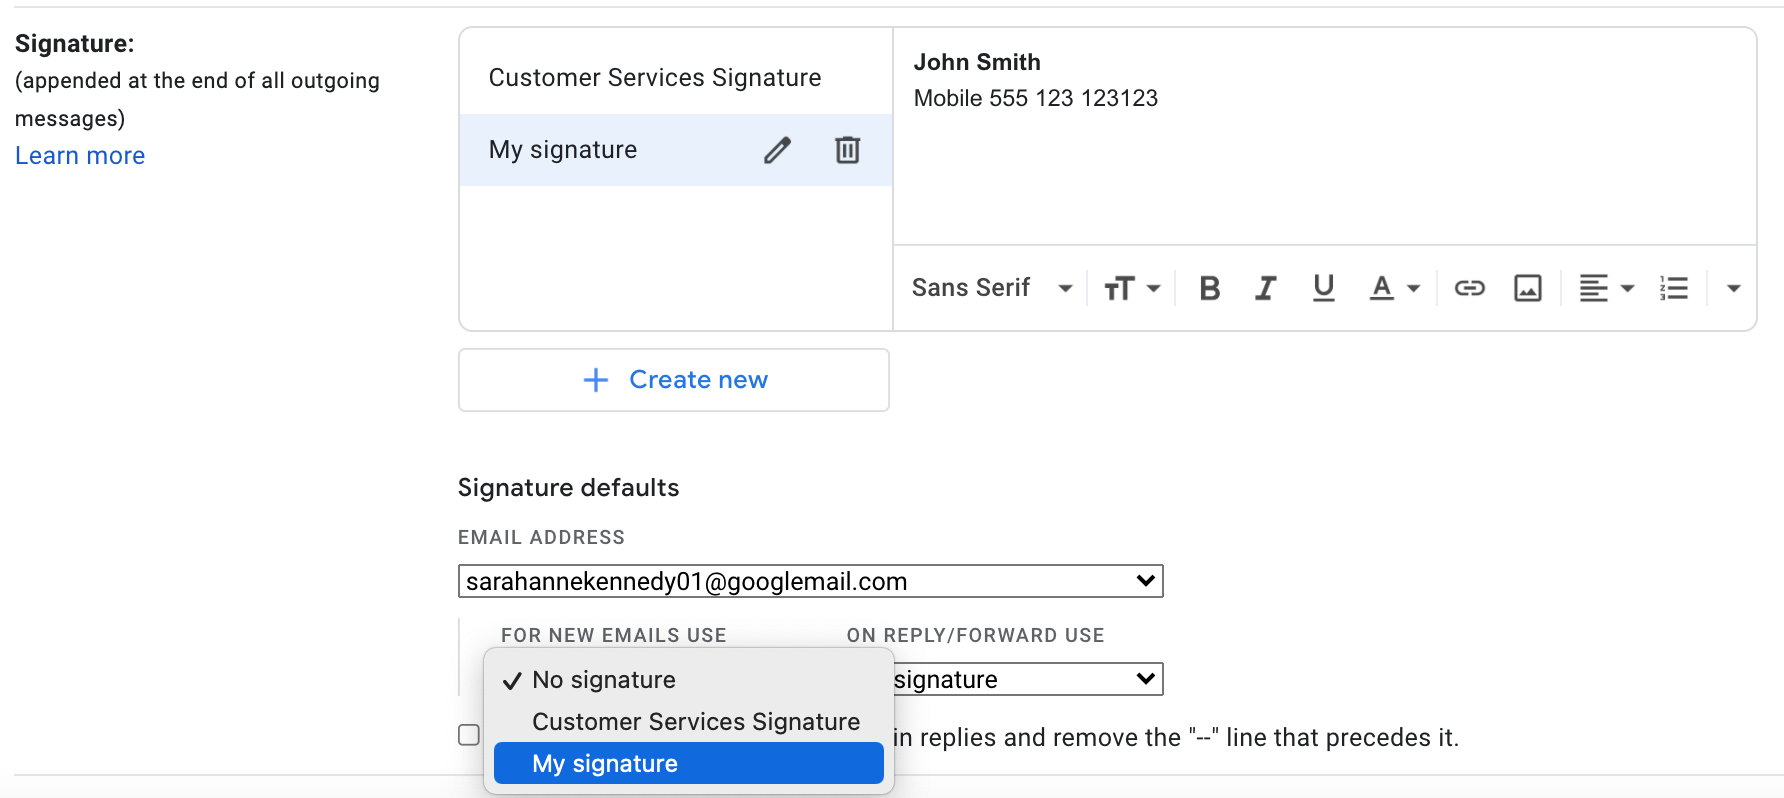This screenshot has height=798, width=1784.
Task: Open the On Reply/Forward signature dropdown
Action: click(1028, 679)
